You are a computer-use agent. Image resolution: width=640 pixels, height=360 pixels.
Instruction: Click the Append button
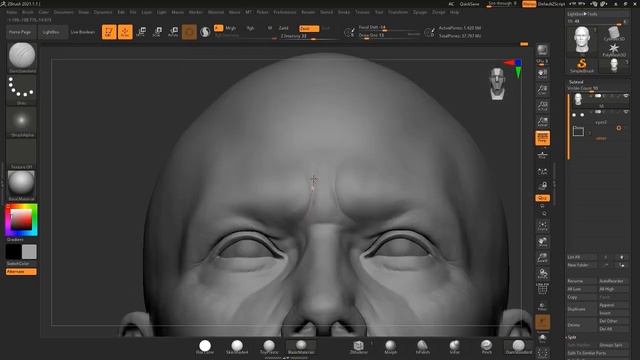click(613, 305)
